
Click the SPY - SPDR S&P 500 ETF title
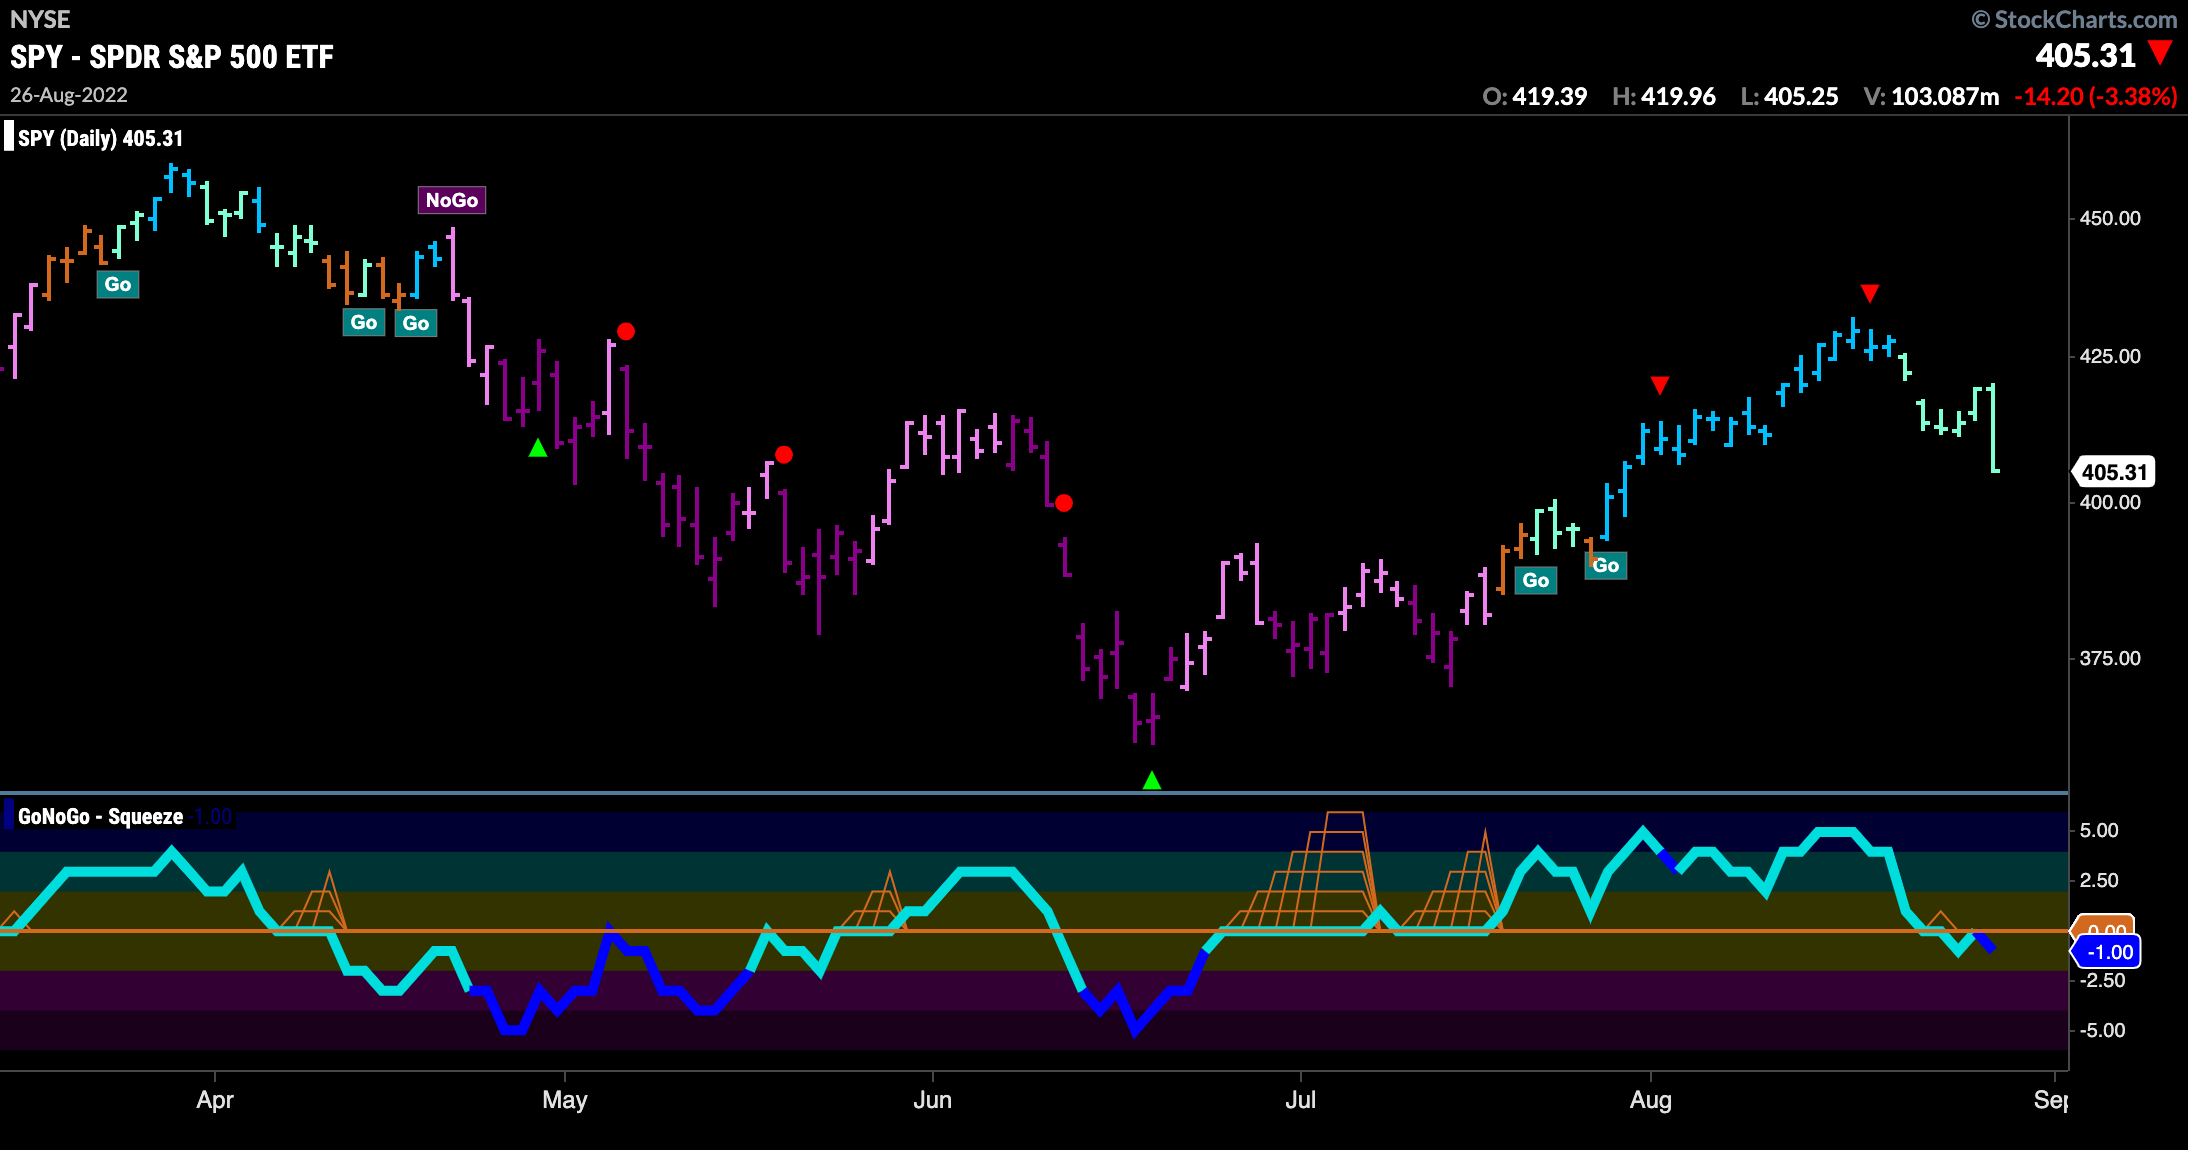pyautogui.click(x=172, y=57)
